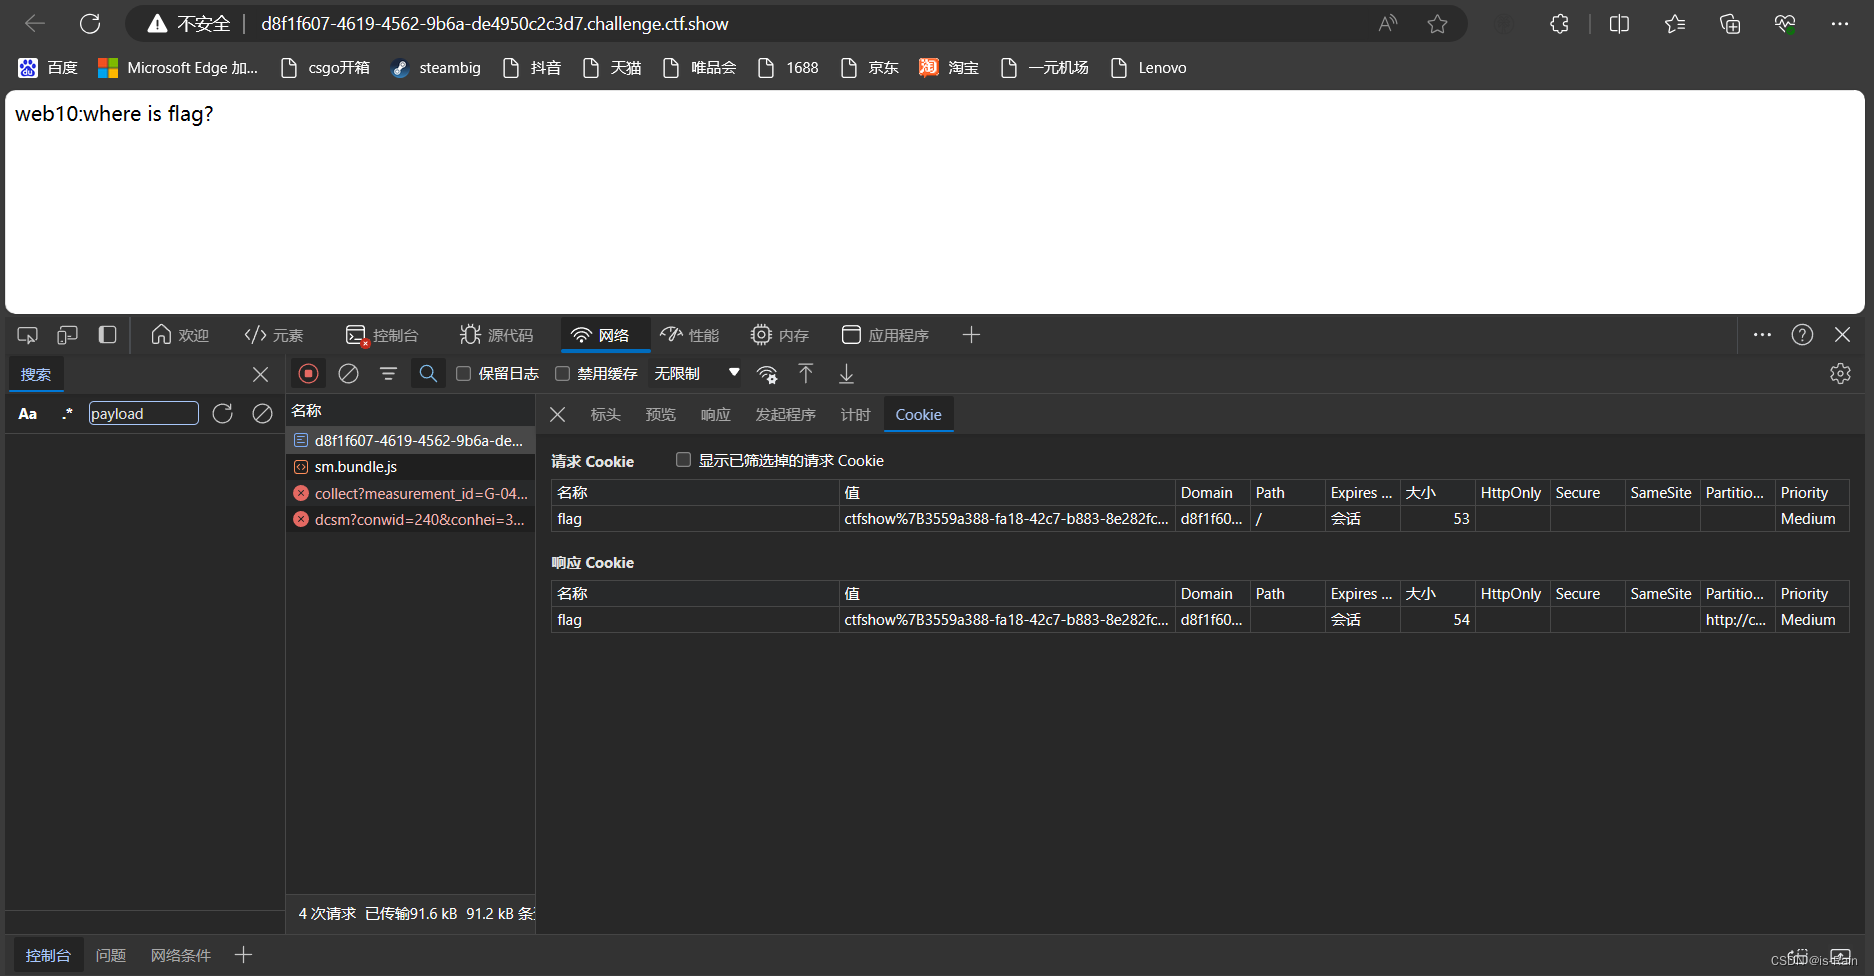Open the 百度 bookmark
This screenshot has height=976, width=1874.
pyautogui.click(x=48, y=67)
